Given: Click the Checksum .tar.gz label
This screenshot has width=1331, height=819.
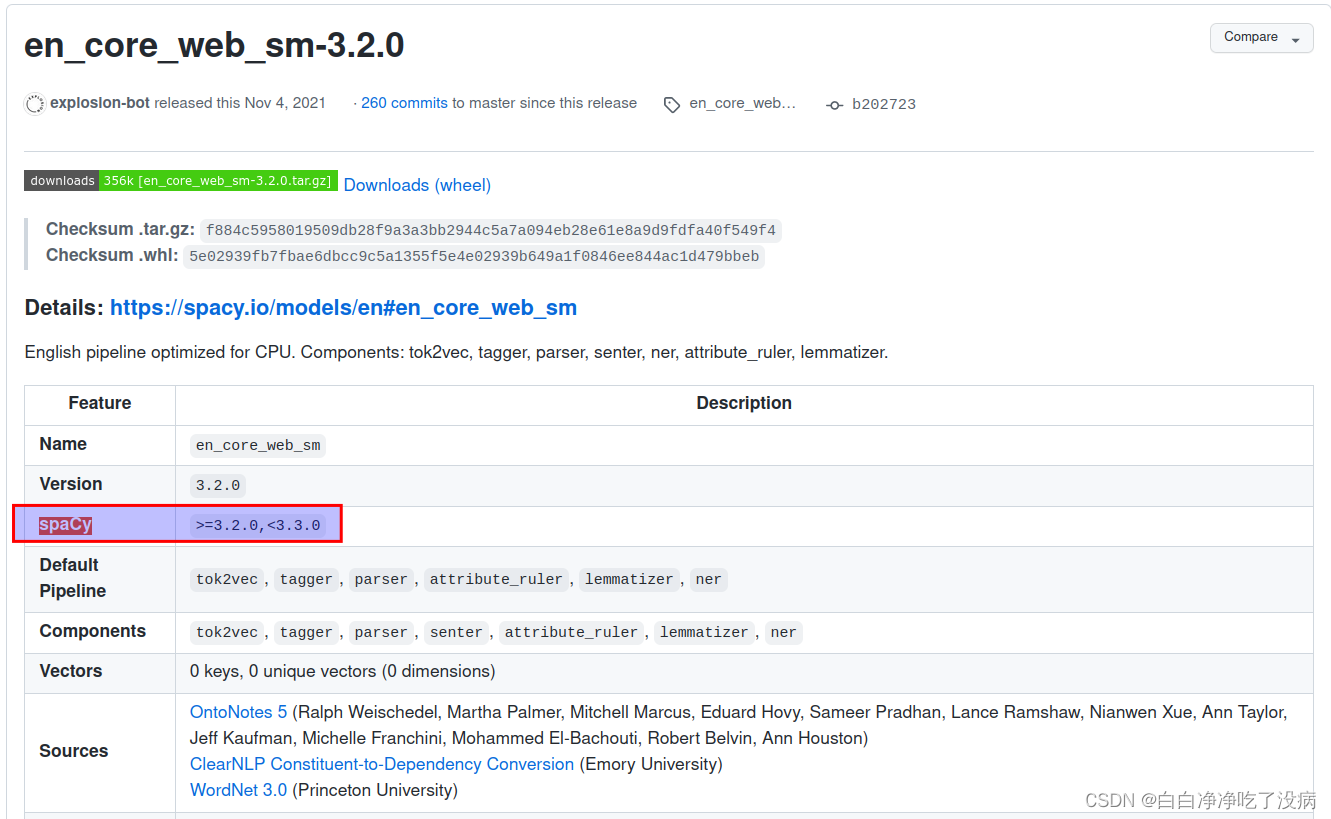Looking at the screenshot, I should tap(120, 229).
